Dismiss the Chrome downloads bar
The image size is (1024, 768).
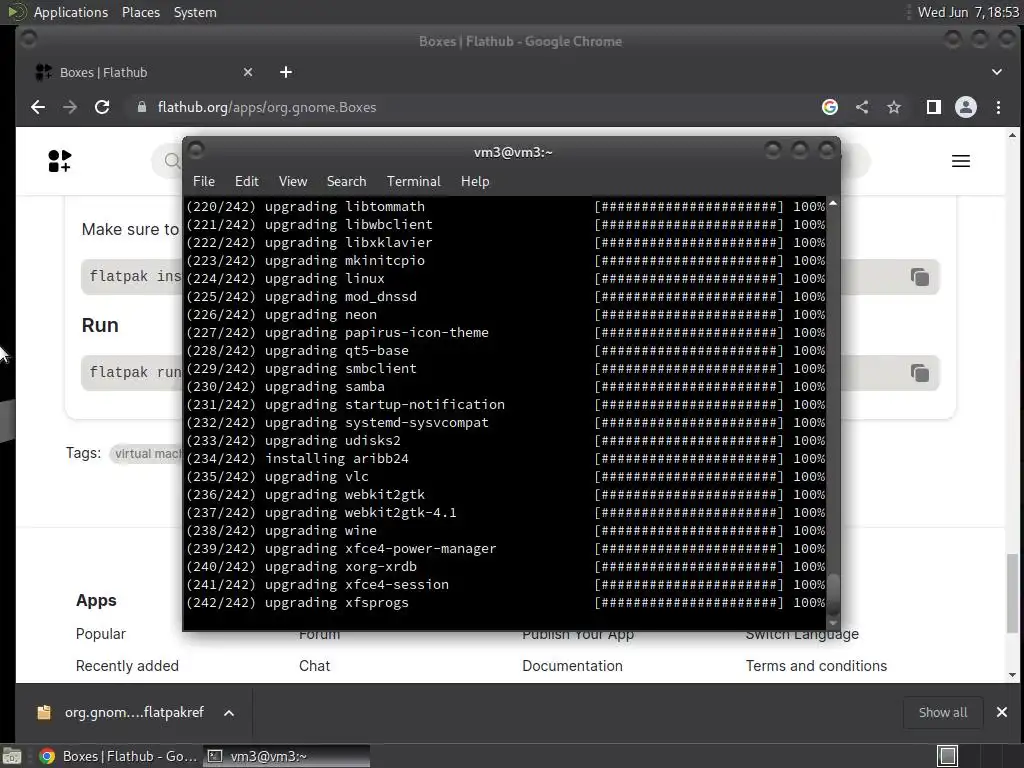pyautogui.click(x=1002, y=712)
